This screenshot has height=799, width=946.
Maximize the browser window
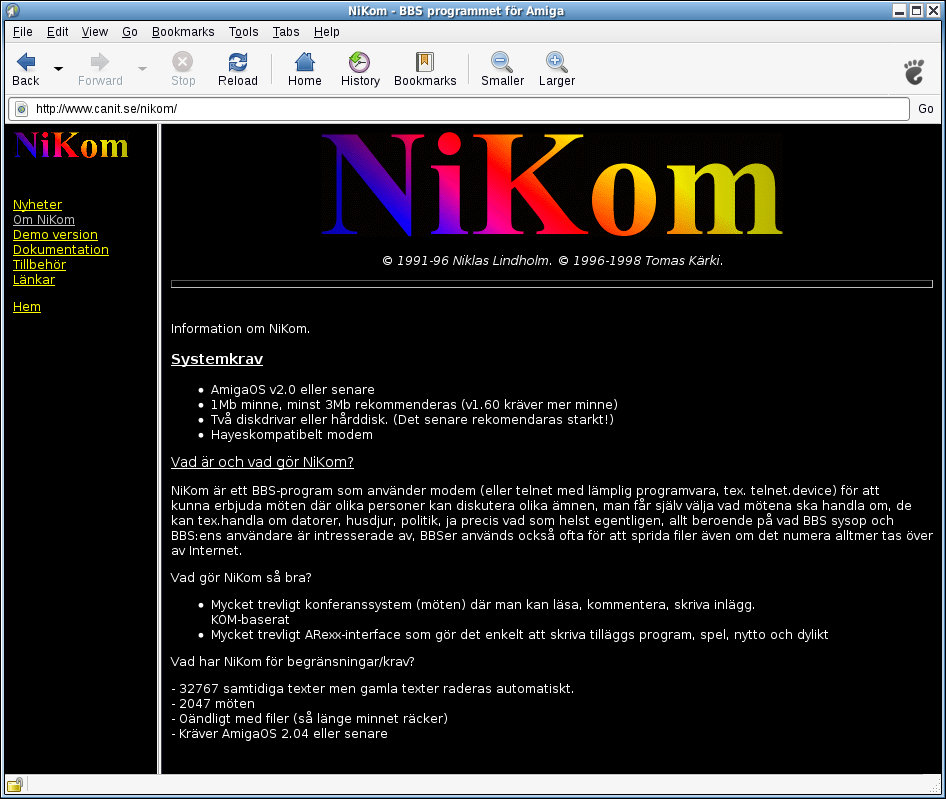(916, 10)
